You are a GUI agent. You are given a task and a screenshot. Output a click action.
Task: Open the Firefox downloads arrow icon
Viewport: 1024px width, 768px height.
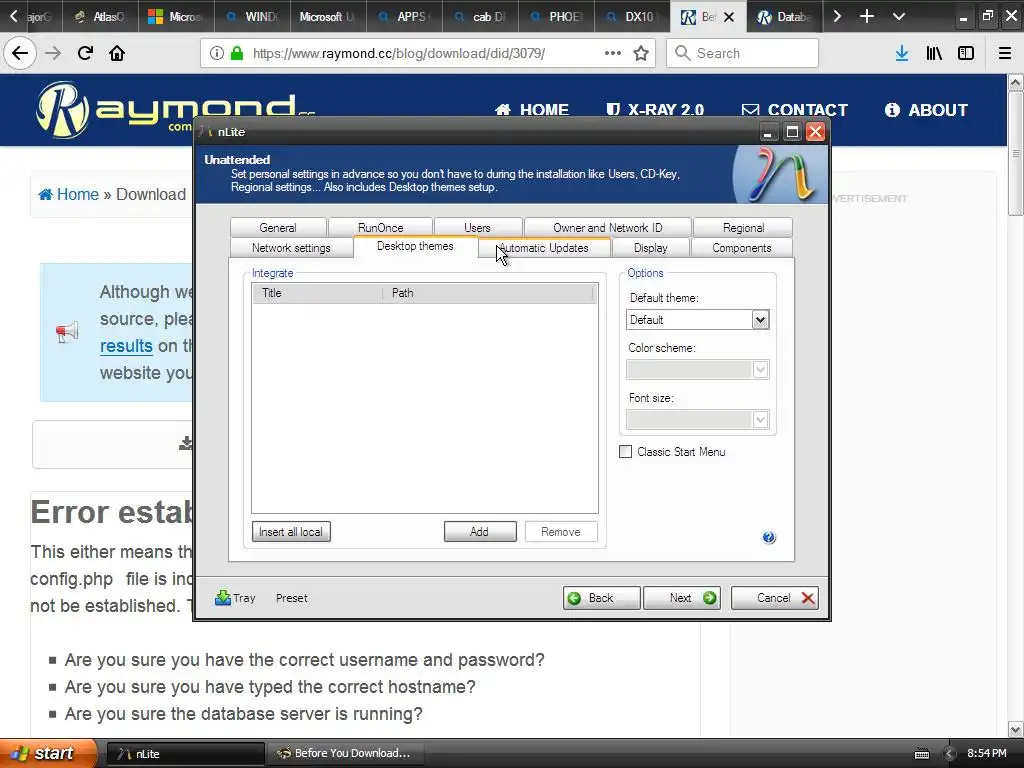(x=902, y=53)
